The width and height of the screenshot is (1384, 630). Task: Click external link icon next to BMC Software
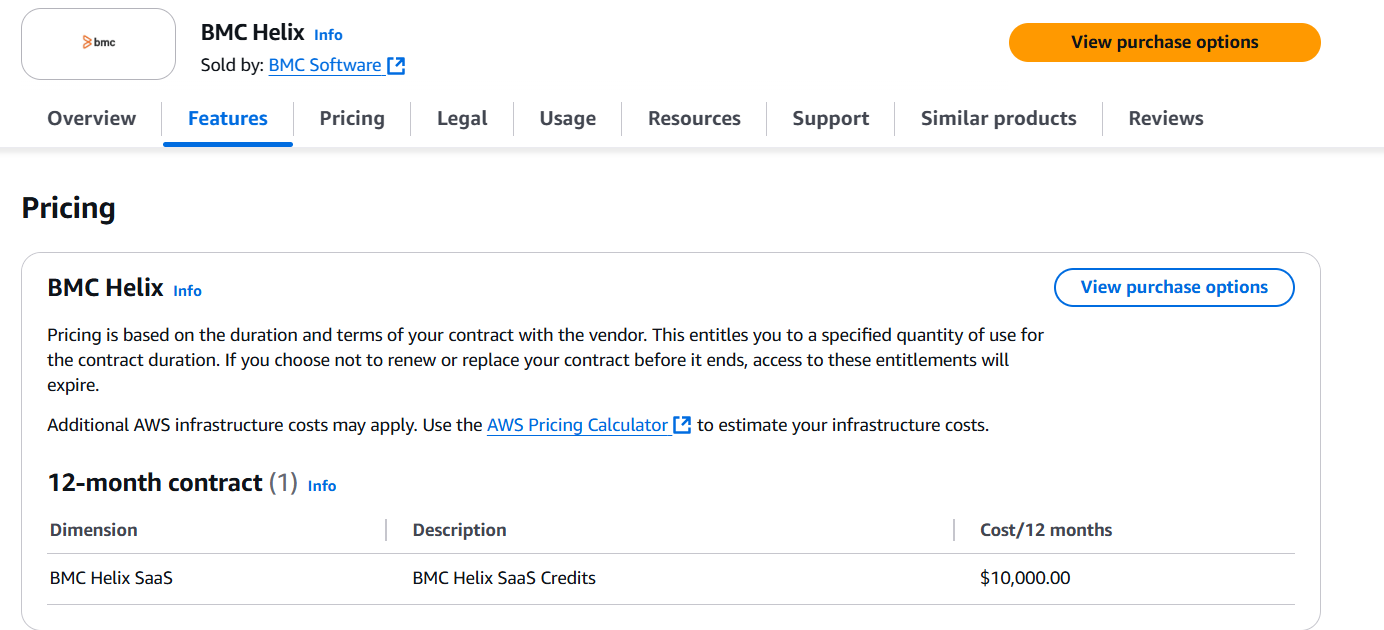click(397, 66)
